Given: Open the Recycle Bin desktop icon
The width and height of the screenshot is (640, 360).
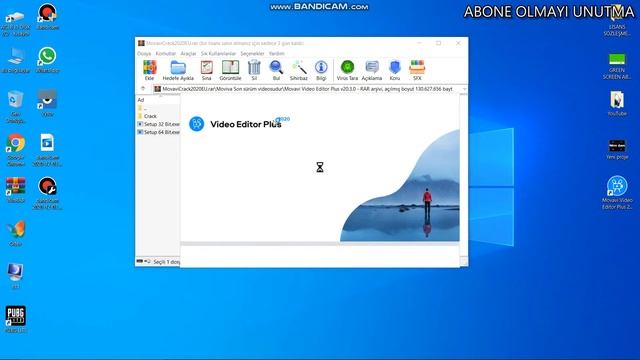Looking at the screenshot, I should [x=16, y=107].
